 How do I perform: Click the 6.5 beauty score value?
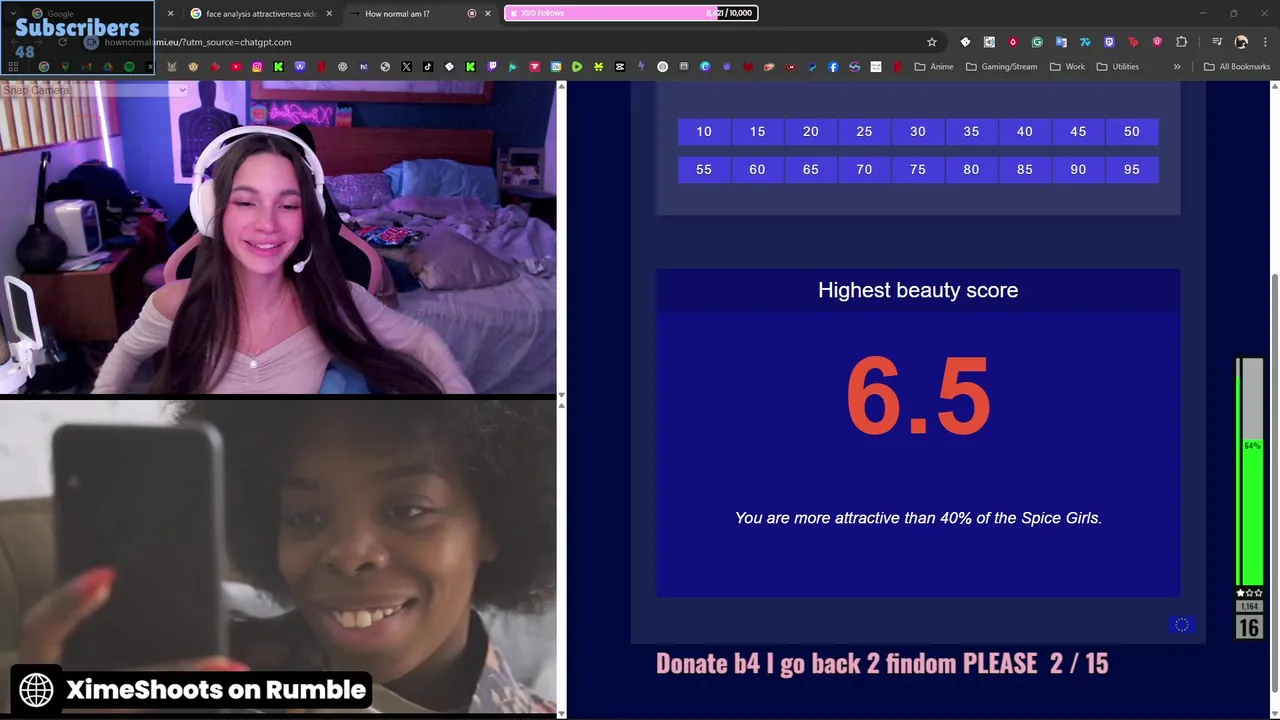(918, 397)
